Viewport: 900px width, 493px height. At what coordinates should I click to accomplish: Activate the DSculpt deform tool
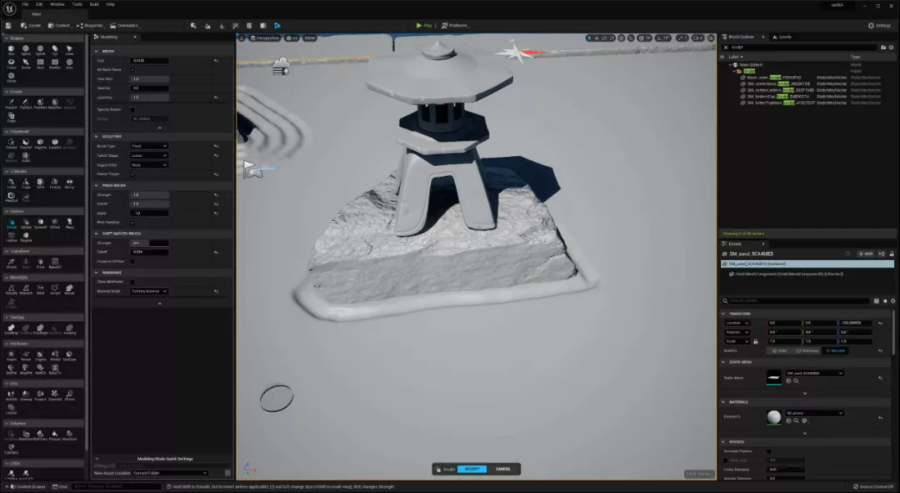(x=26, y=223)
